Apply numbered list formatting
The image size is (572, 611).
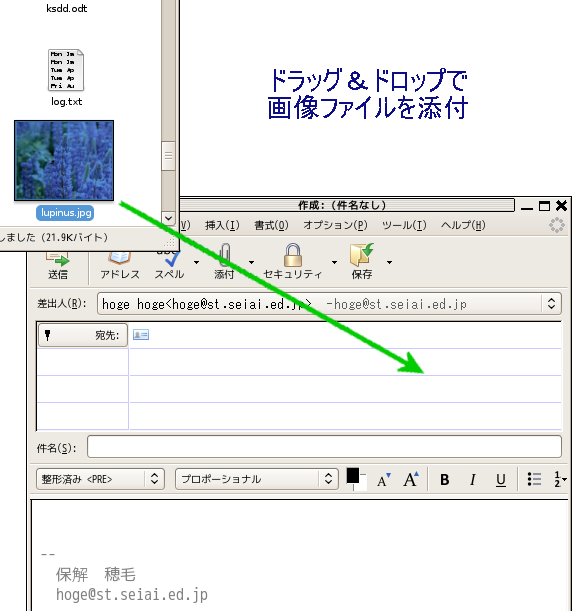click(x=560, y=480)
